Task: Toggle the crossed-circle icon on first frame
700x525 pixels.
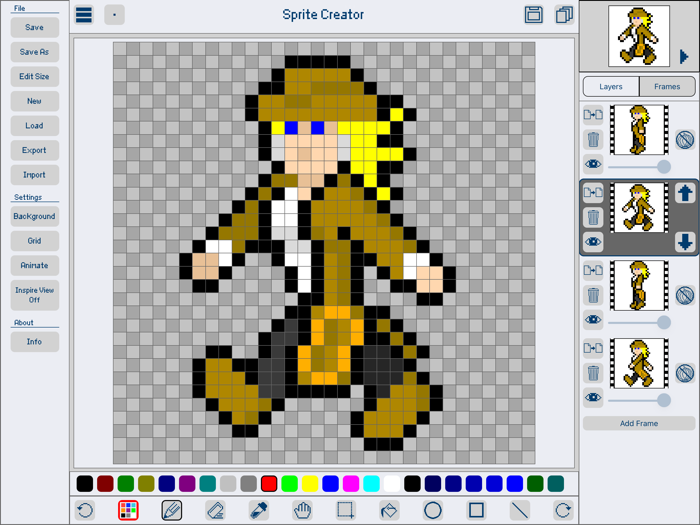Action: (685, 140)
